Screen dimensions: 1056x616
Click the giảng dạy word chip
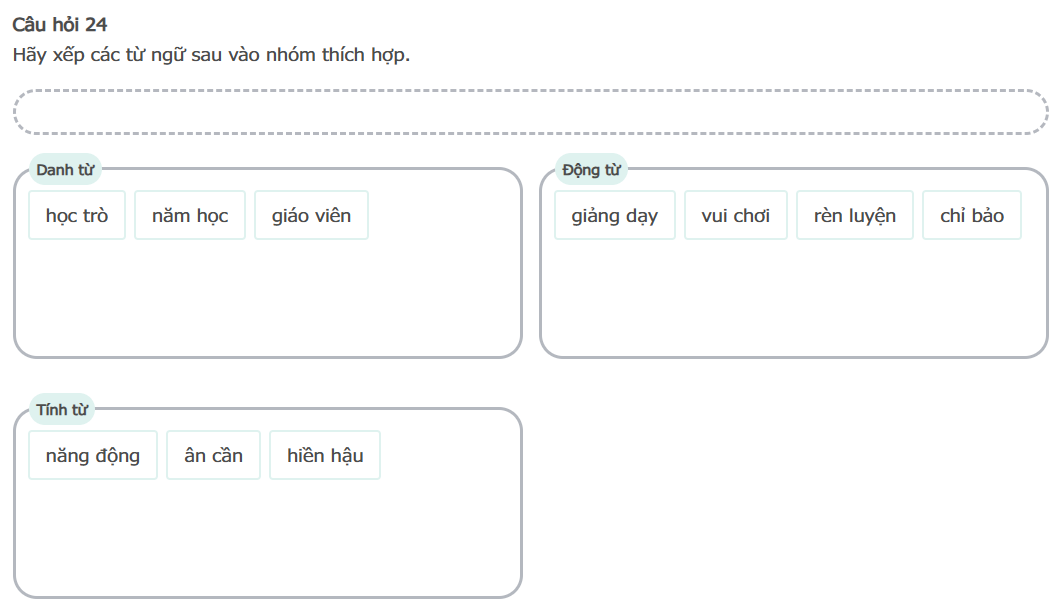coord(615,215)
